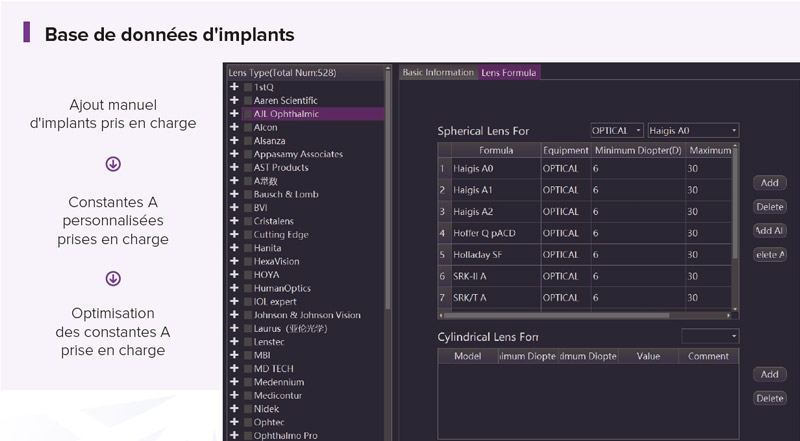This screenshot has height=441, width=800.
Task: Check the Hanita checkbox
Action: pyautogui.click(x=248, y=248)
